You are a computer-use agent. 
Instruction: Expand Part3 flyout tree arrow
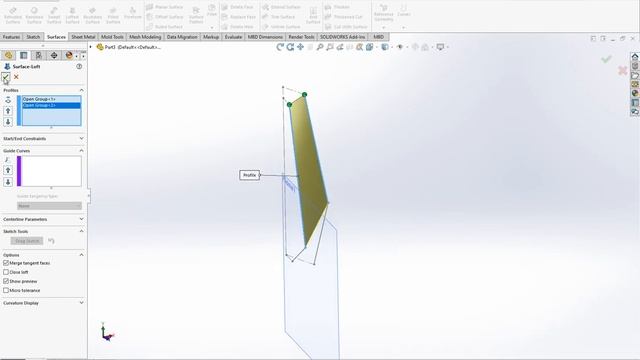[91, 47]
